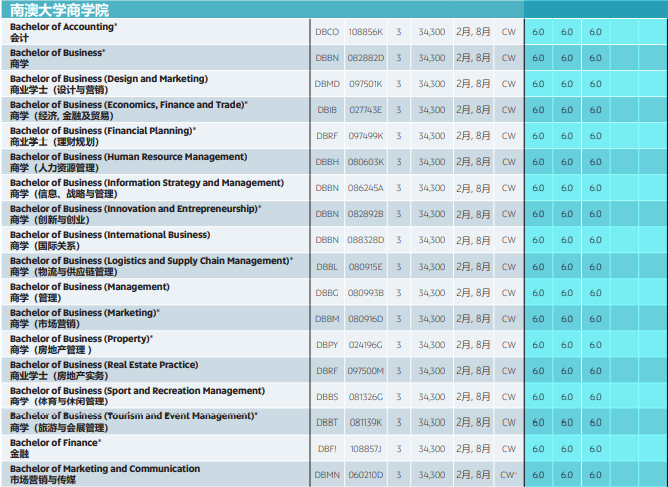Click 'Bachelor of Business (Real Estate Practice)'
The height and width of the screenshot is (487, 668).
(x=104, y=364)
